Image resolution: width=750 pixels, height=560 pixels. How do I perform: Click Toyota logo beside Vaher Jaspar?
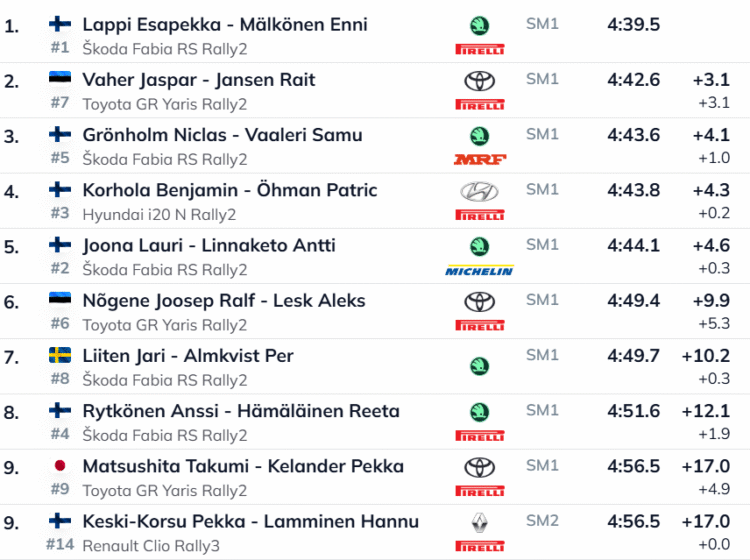click(479, 81)
